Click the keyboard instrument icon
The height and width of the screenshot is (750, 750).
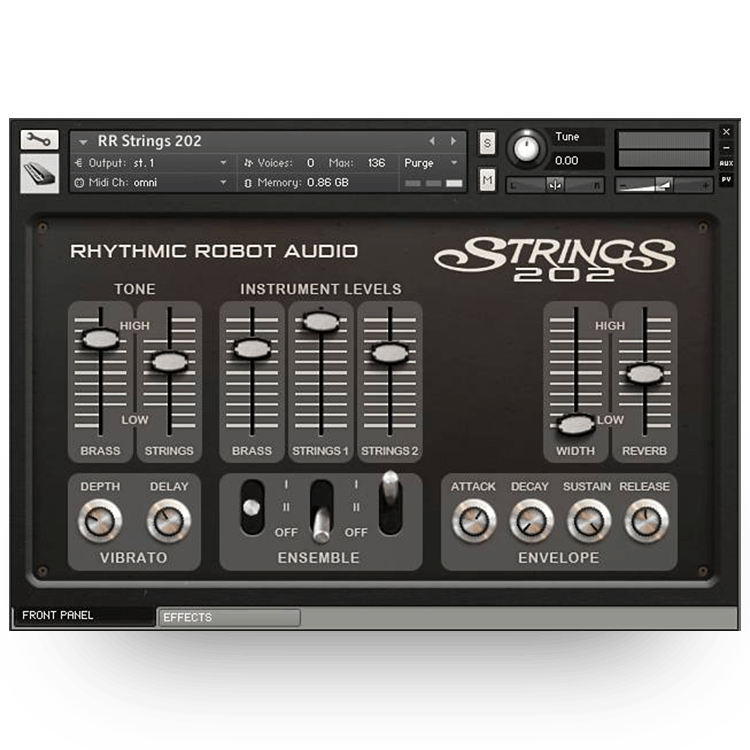tap(39, 173)
